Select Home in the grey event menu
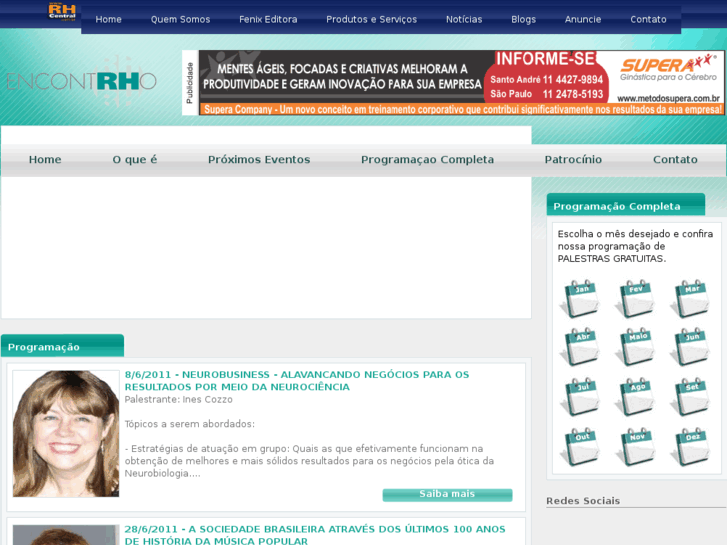Viewport: 727px width, 545px height. click(45, 160)
